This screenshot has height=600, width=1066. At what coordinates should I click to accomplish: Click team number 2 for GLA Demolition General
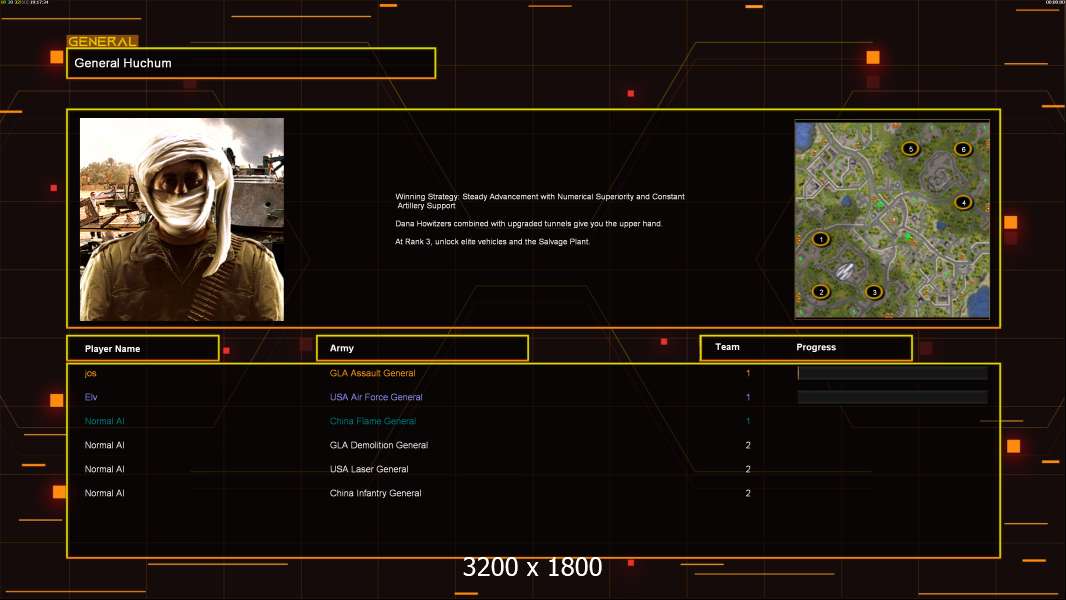pyautogui.click(x=748, y=445)
